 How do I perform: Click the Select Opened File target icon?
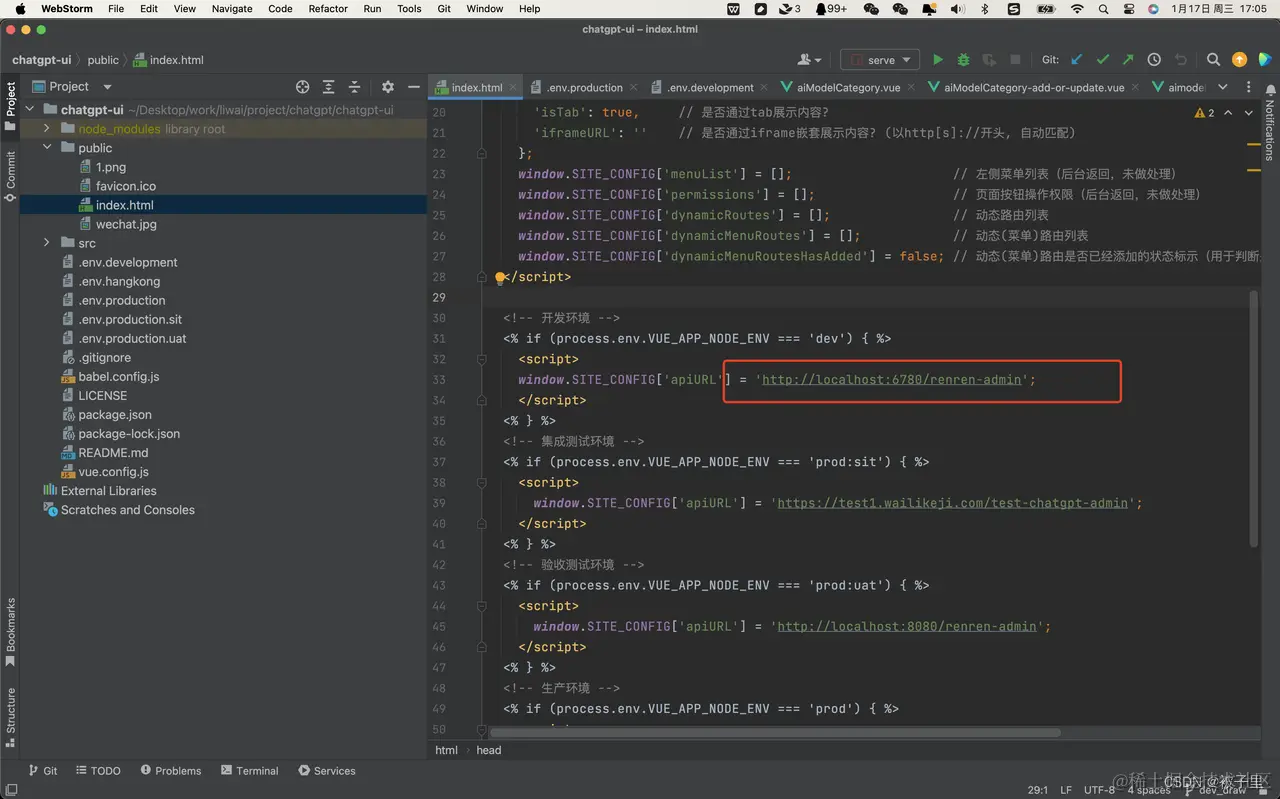pos(303,87)
